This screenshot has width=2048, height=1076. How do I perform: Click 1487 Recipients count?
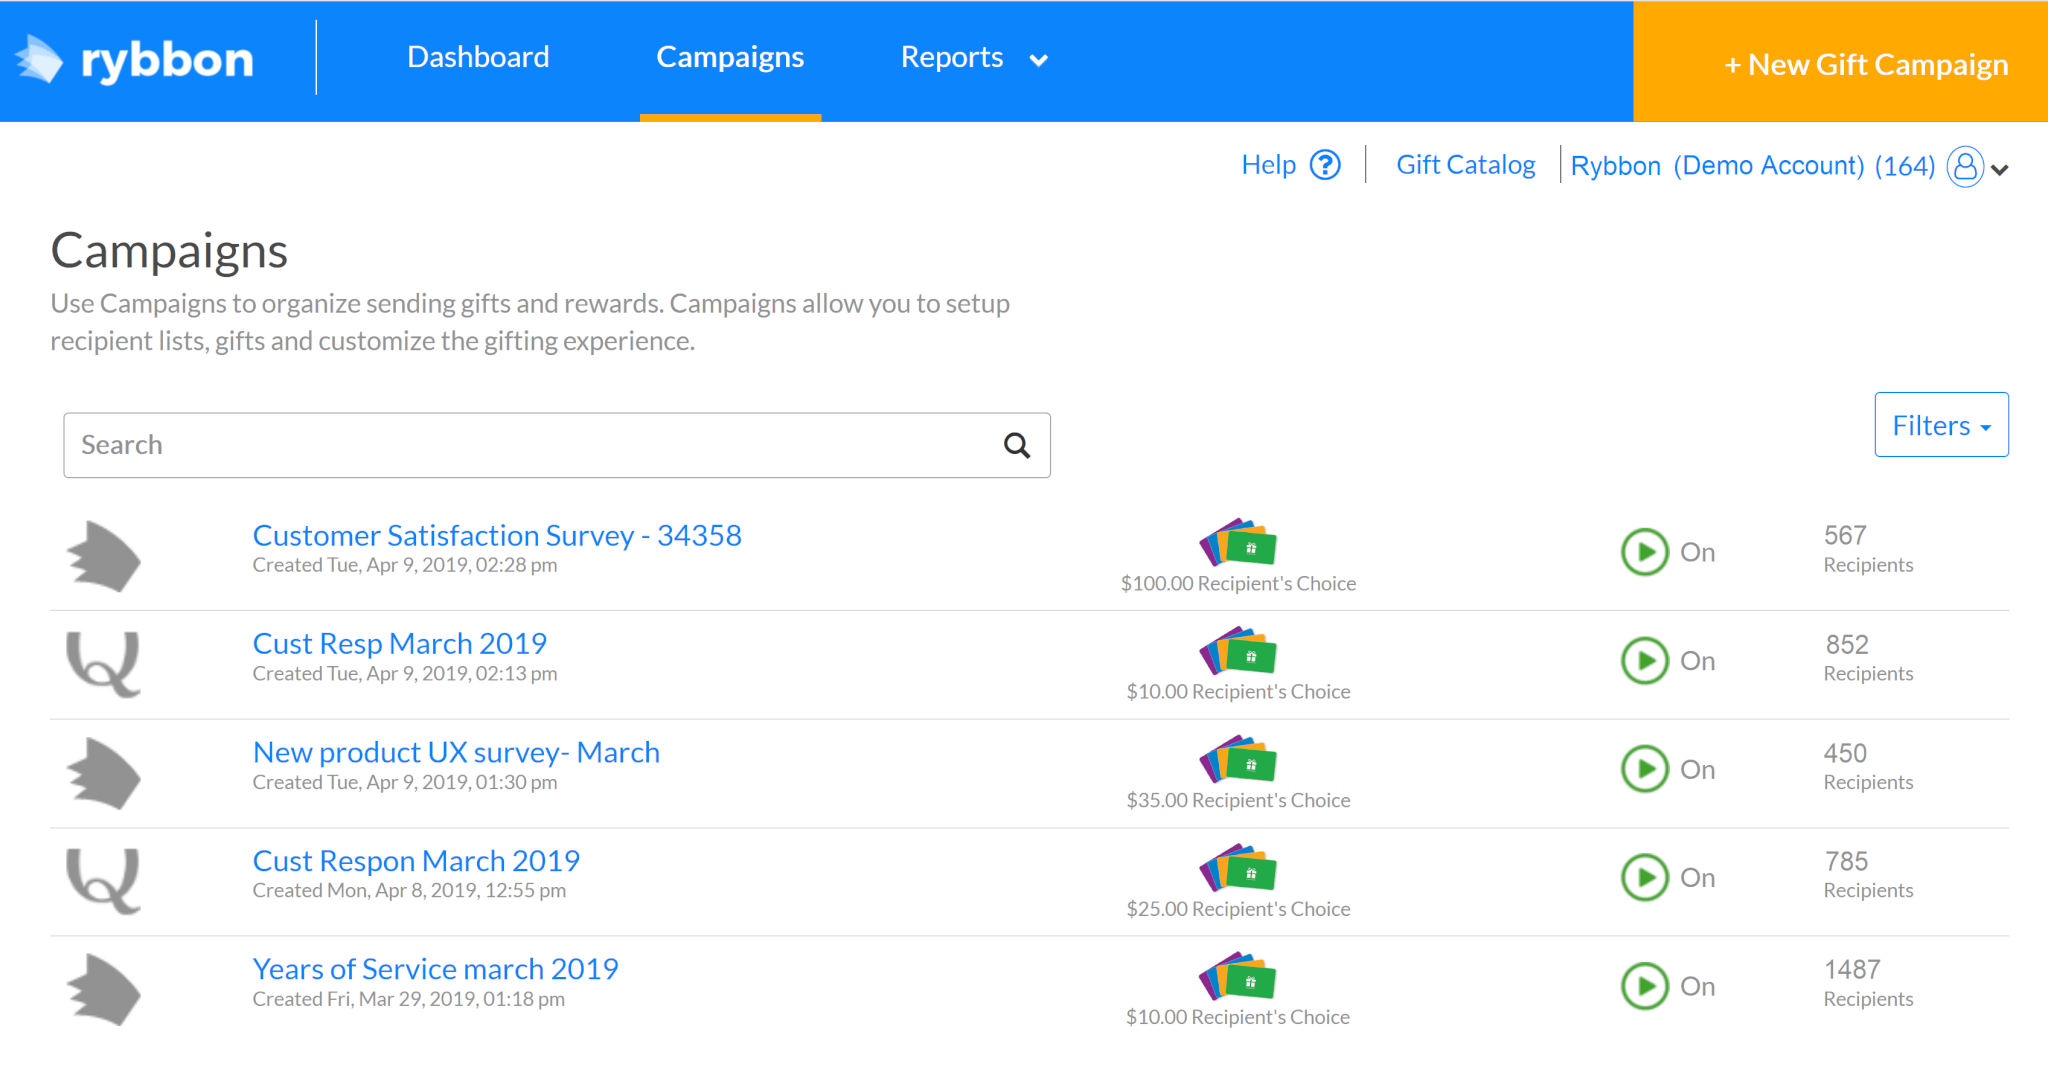coord(1868,983)
